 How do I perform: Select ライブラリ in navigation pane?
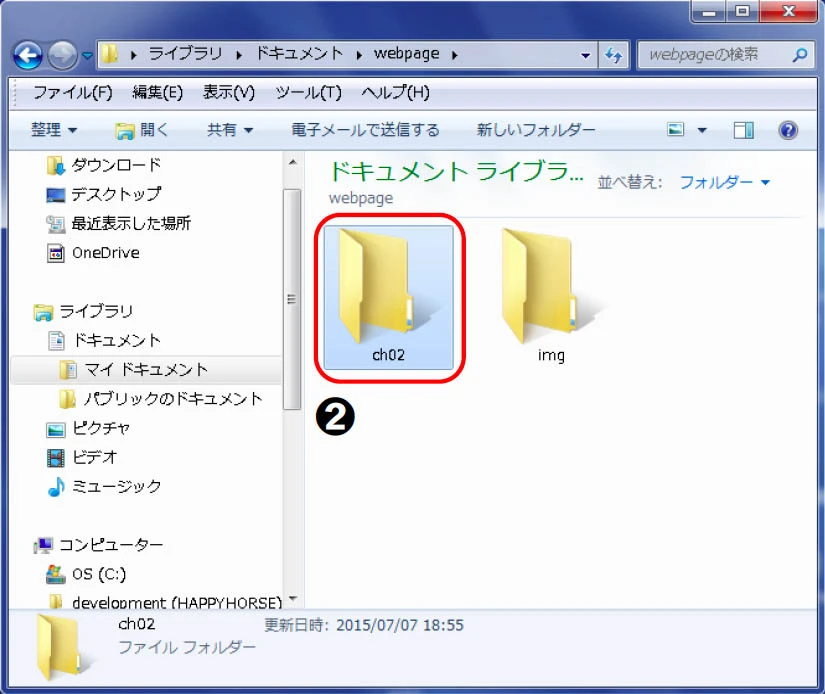click(x=95, y=311)
